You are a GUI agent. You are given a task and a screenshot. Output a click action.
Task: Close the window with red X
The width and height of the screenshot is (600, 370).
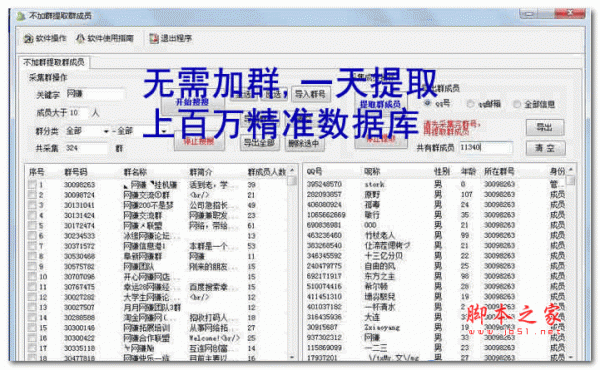point(570,13)
